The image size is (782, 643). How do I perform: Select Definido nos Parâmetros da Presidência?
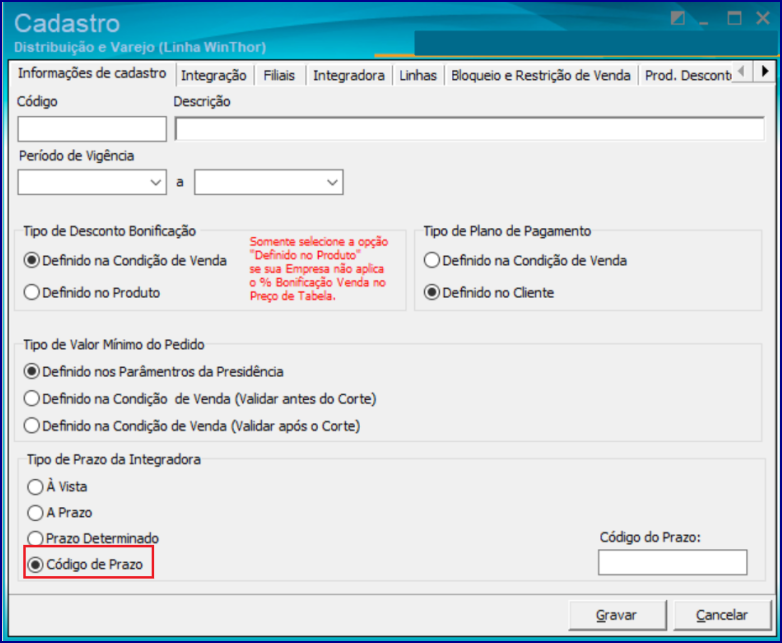[154, 372]
